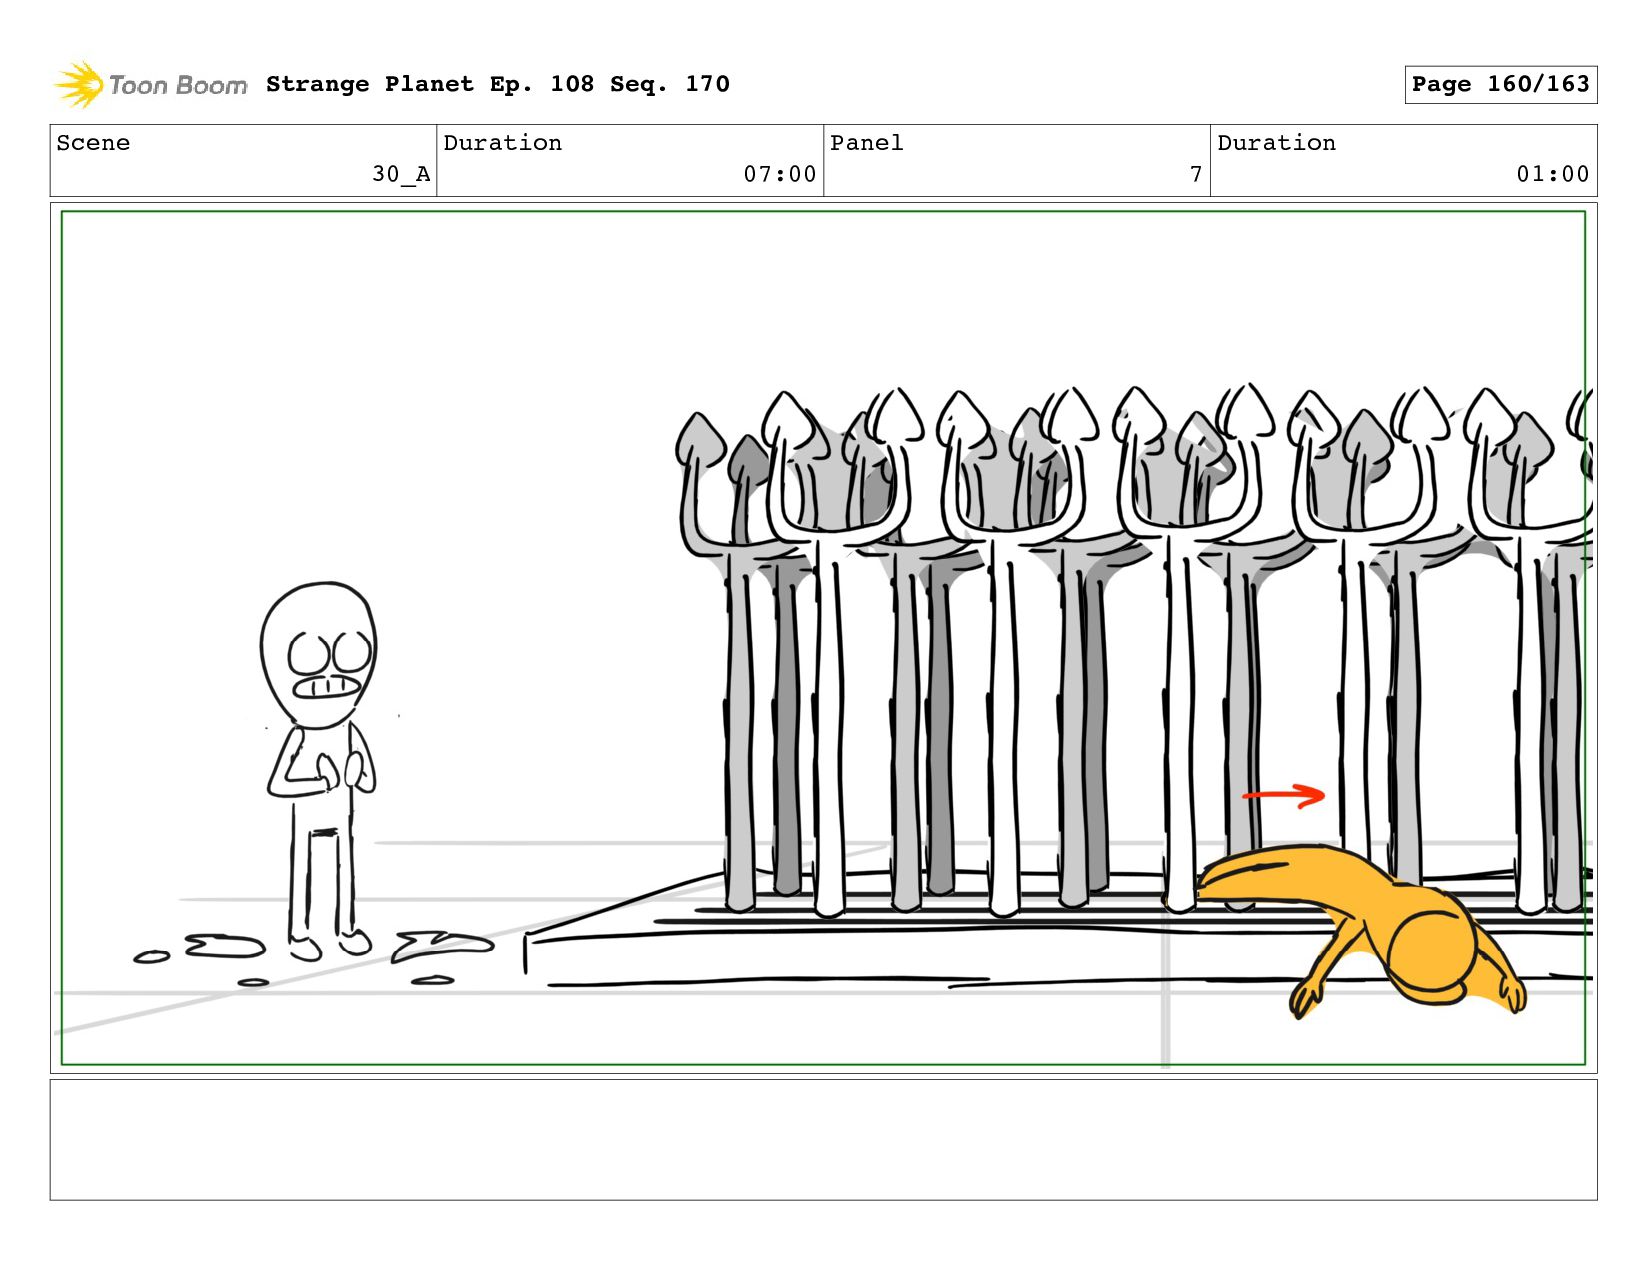Click the Duration label above "07:00"

coord(502,143)
